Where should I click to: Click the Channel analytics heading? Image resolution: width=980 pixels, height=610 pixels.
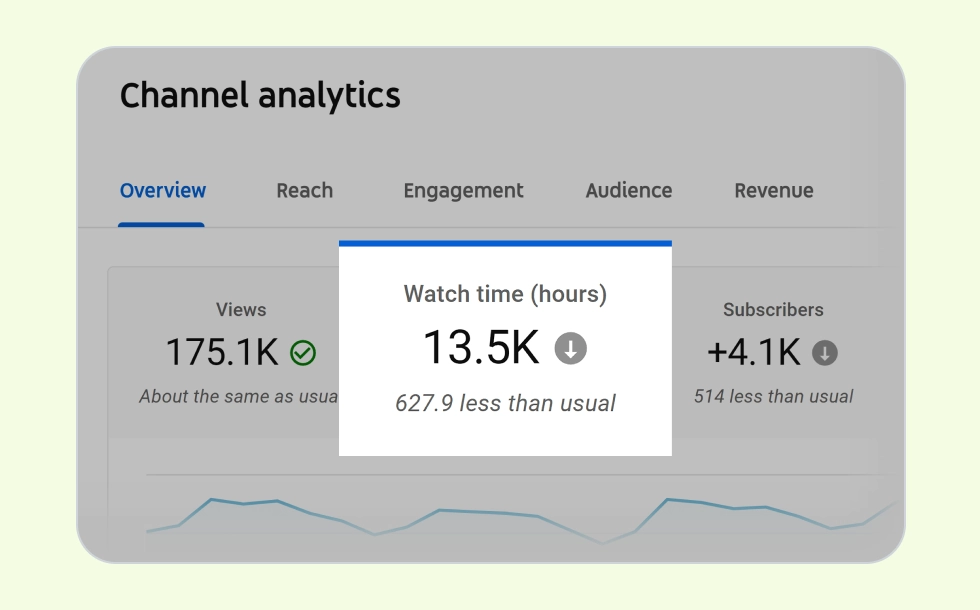pos(260,96)
